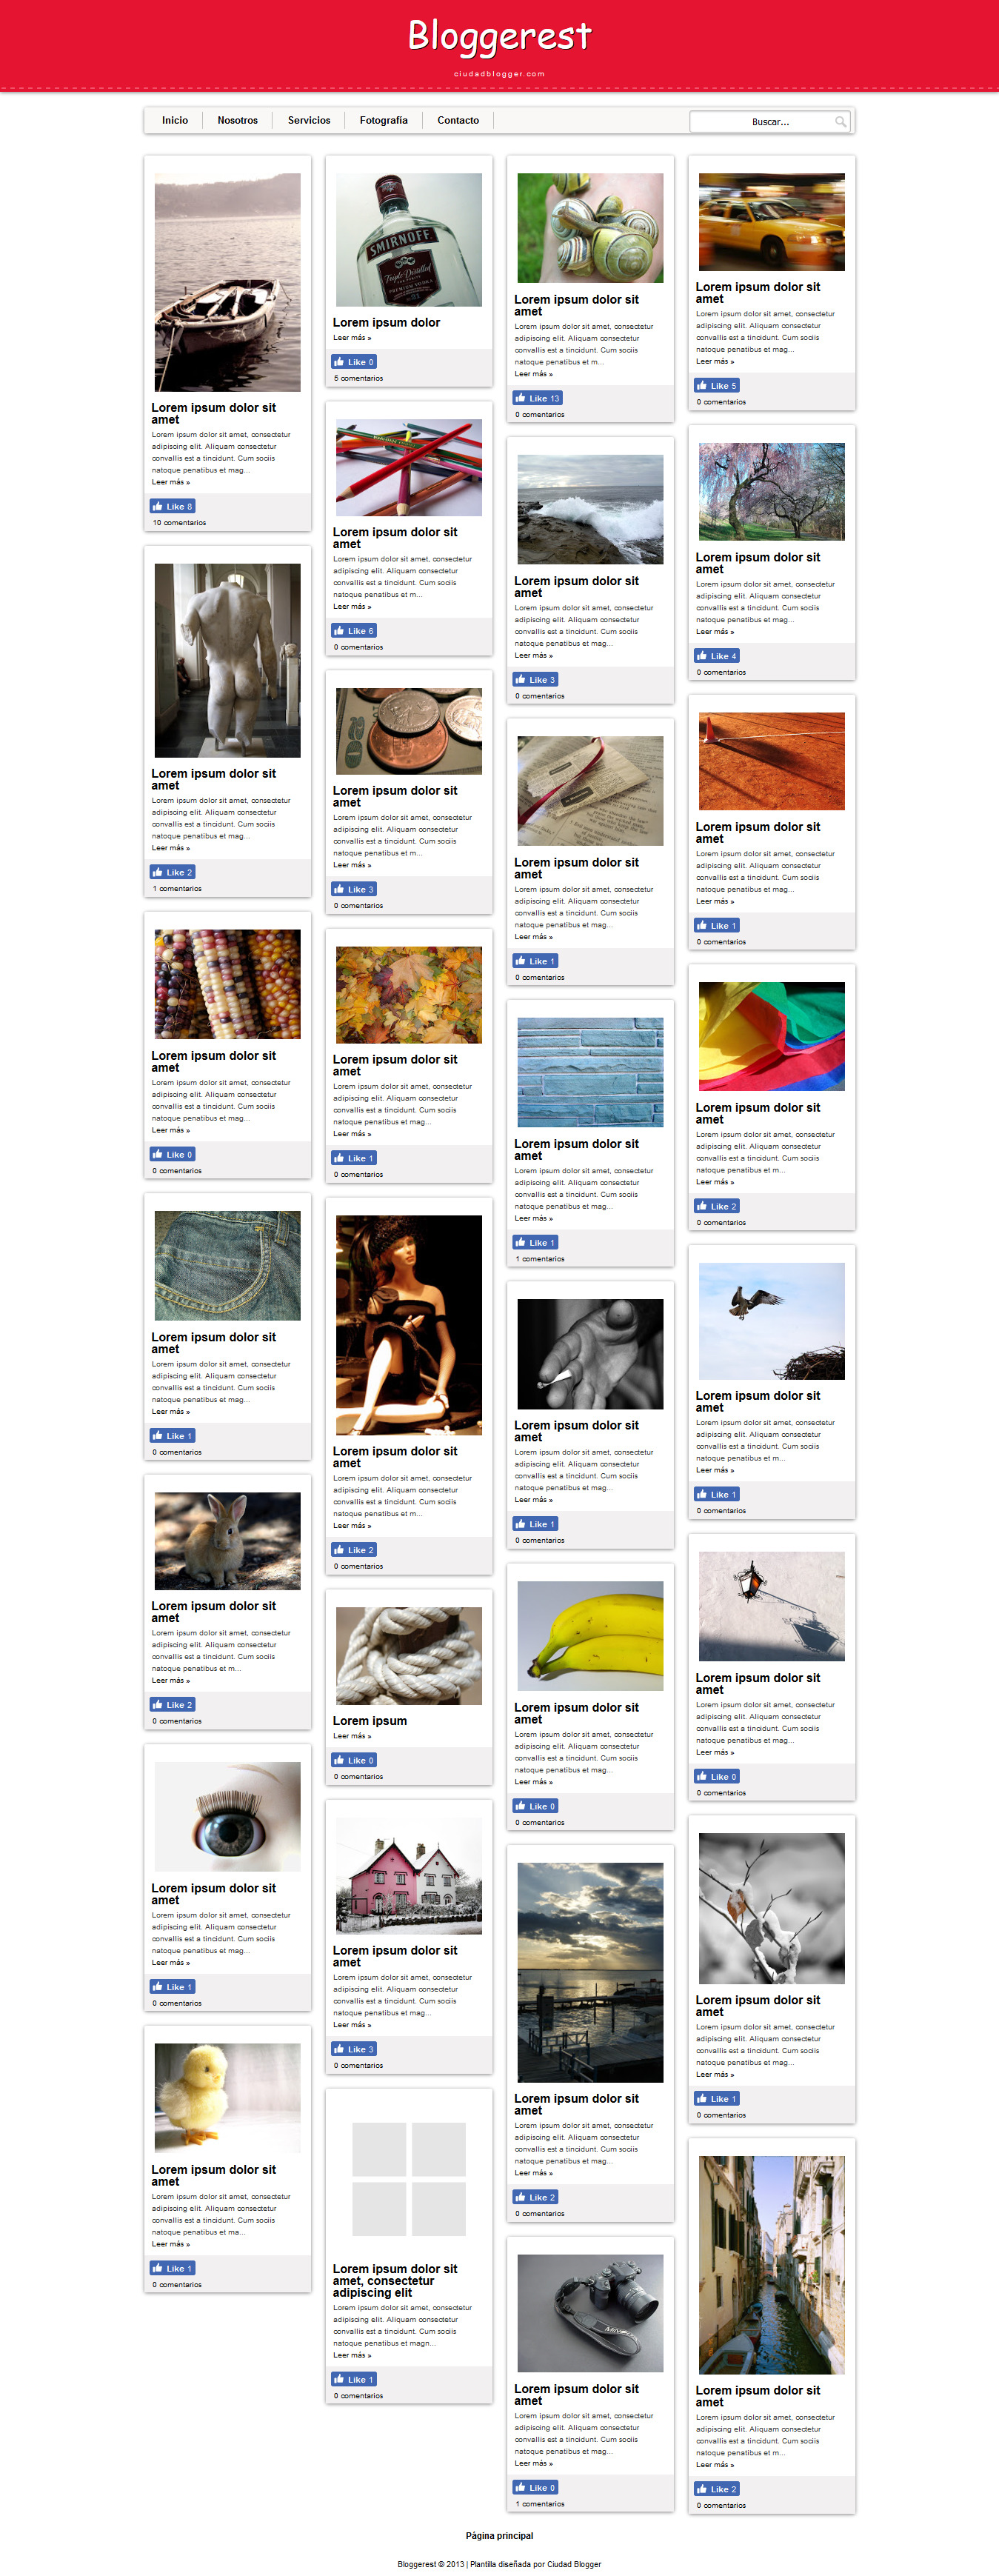This screenshot has height=2576, width=999.
Task: Open the Página principal footer link
Action: pos(499,2535)
